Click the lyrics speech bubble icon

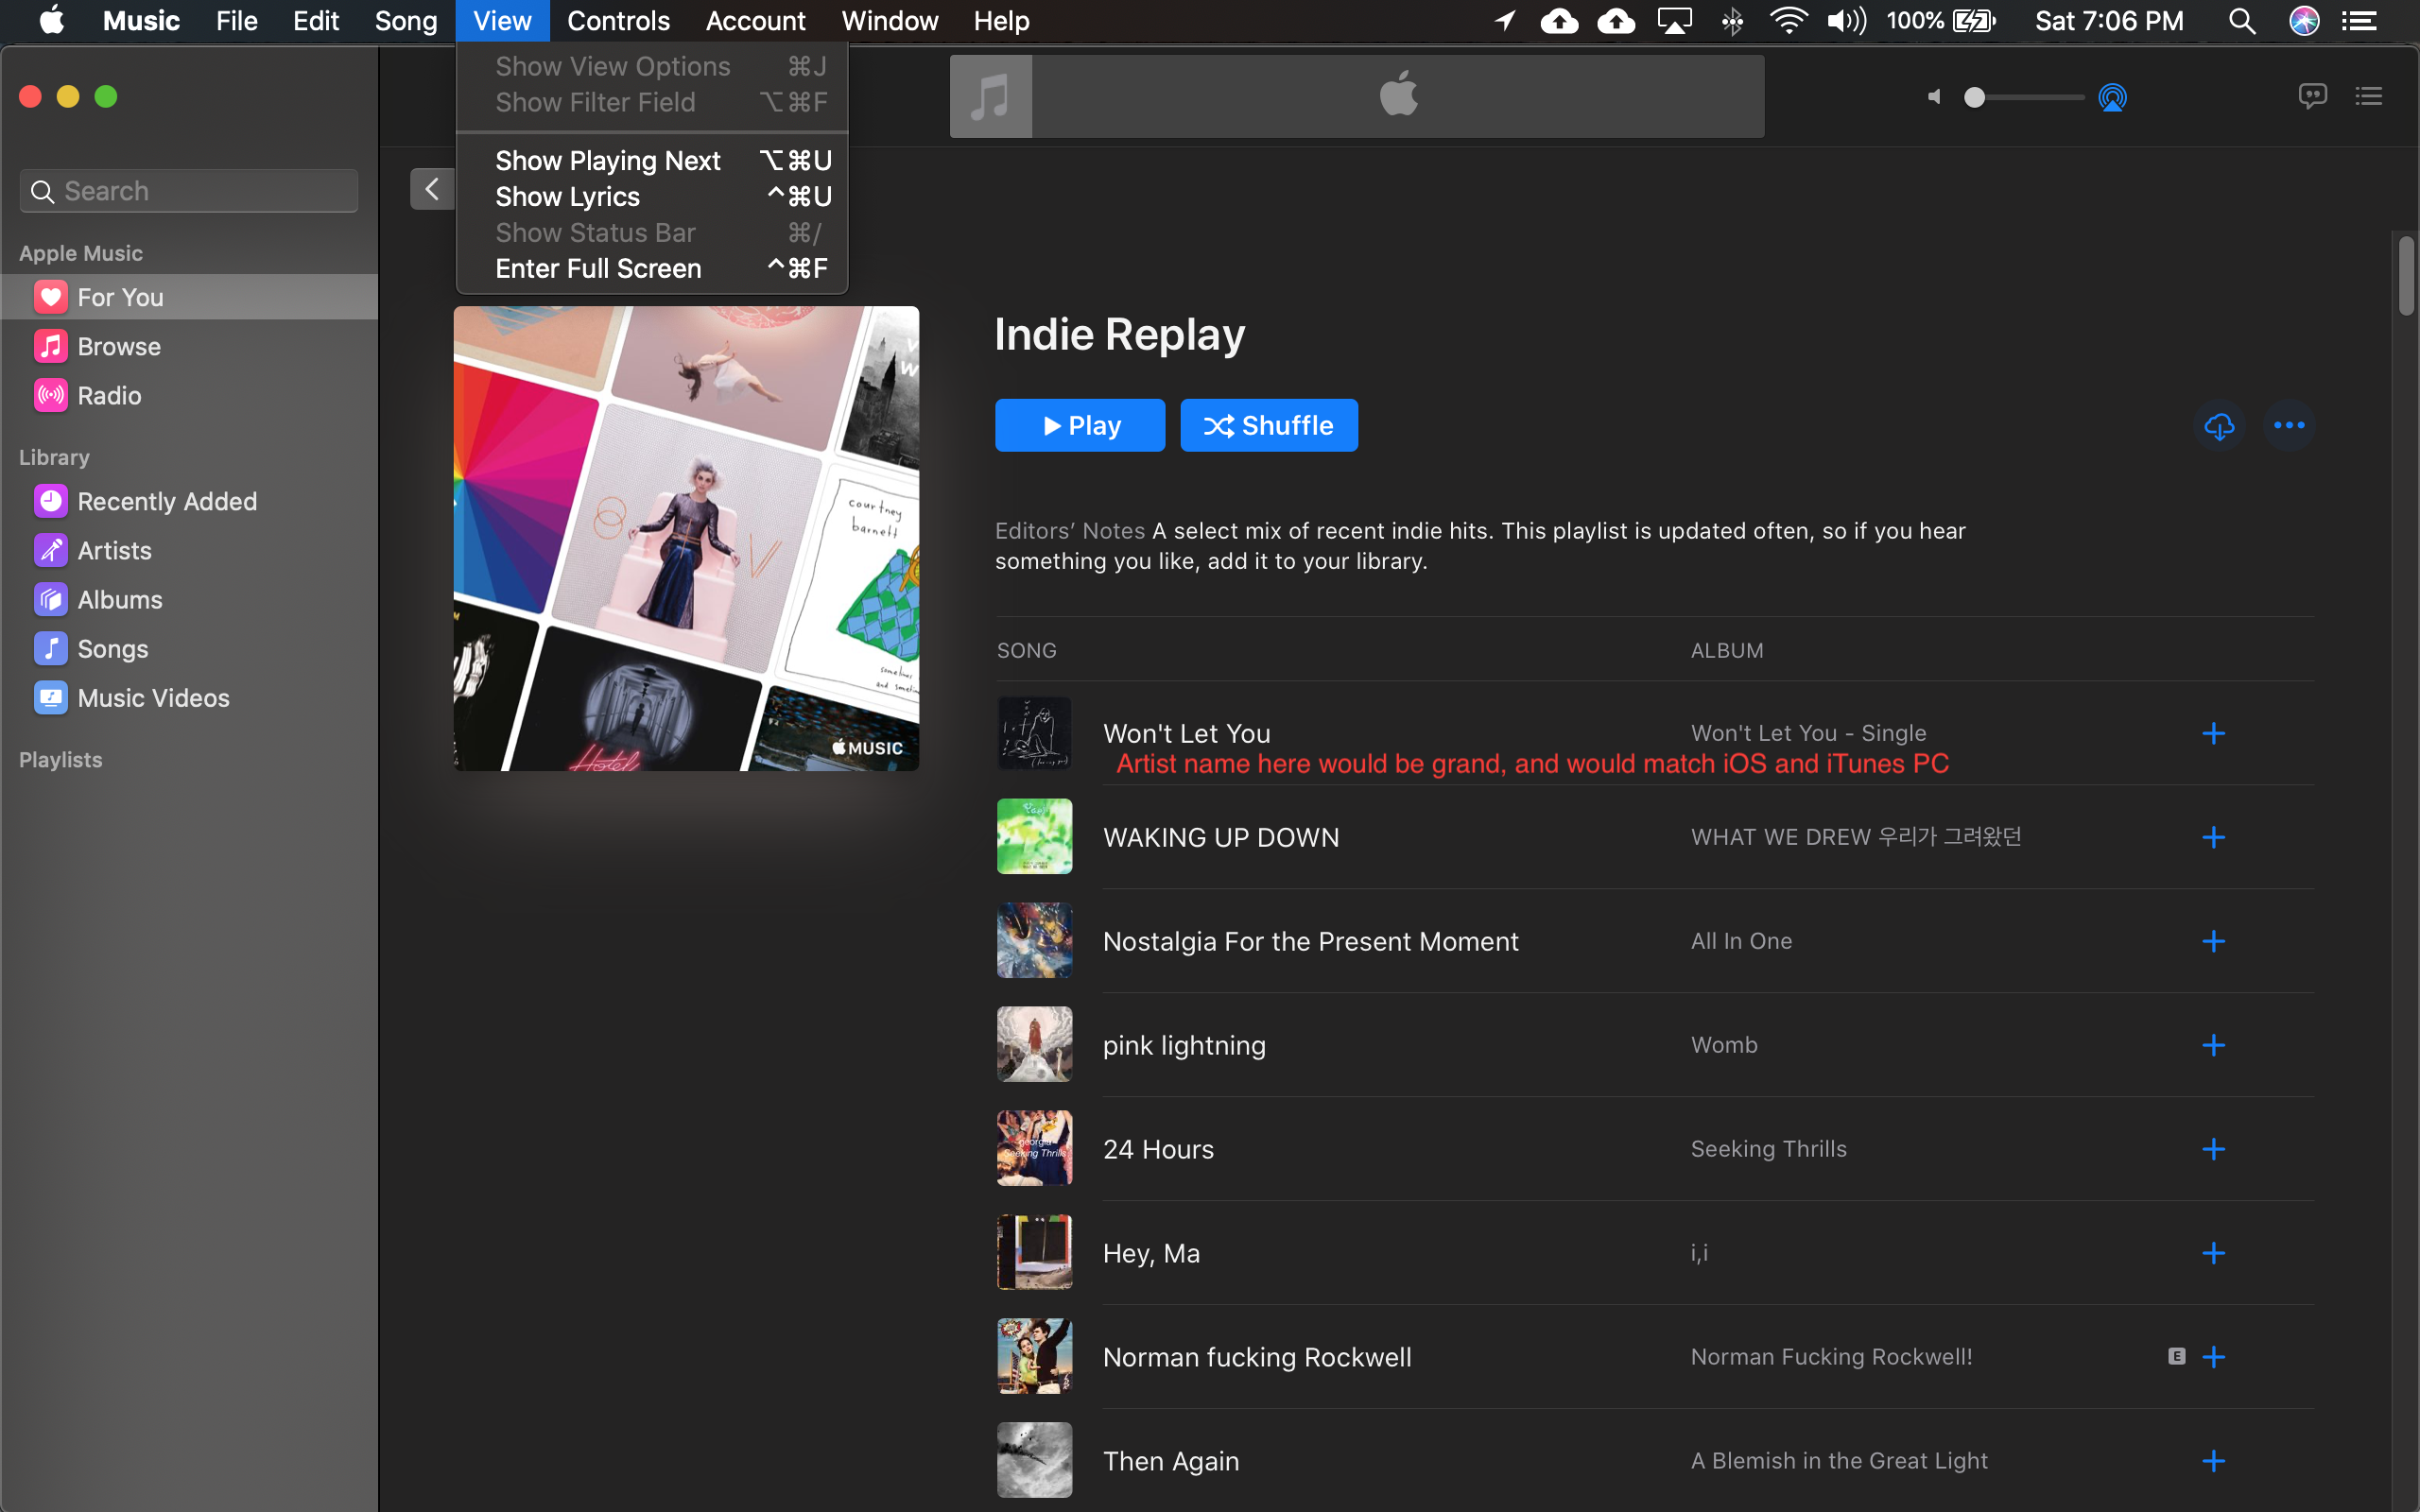pos(2312,96)
